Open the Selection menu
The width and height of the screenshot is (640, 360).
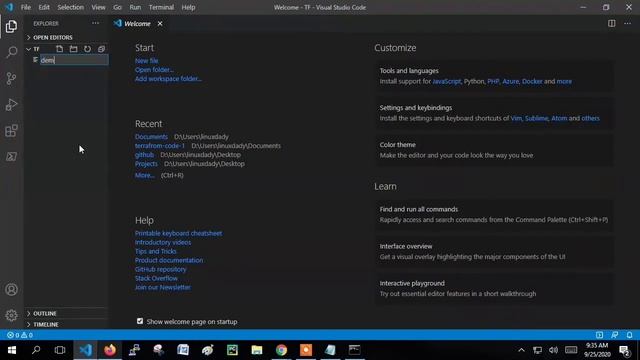(x=70, y=7)
